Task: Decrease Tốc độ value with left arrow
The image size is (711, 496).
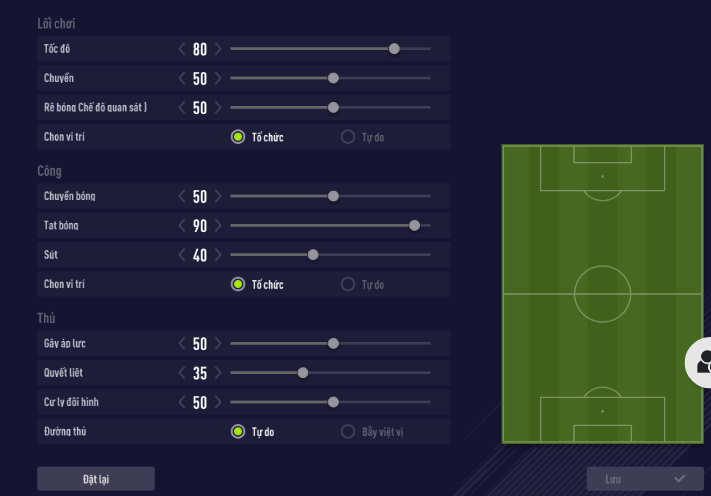Action: [182, 48]
